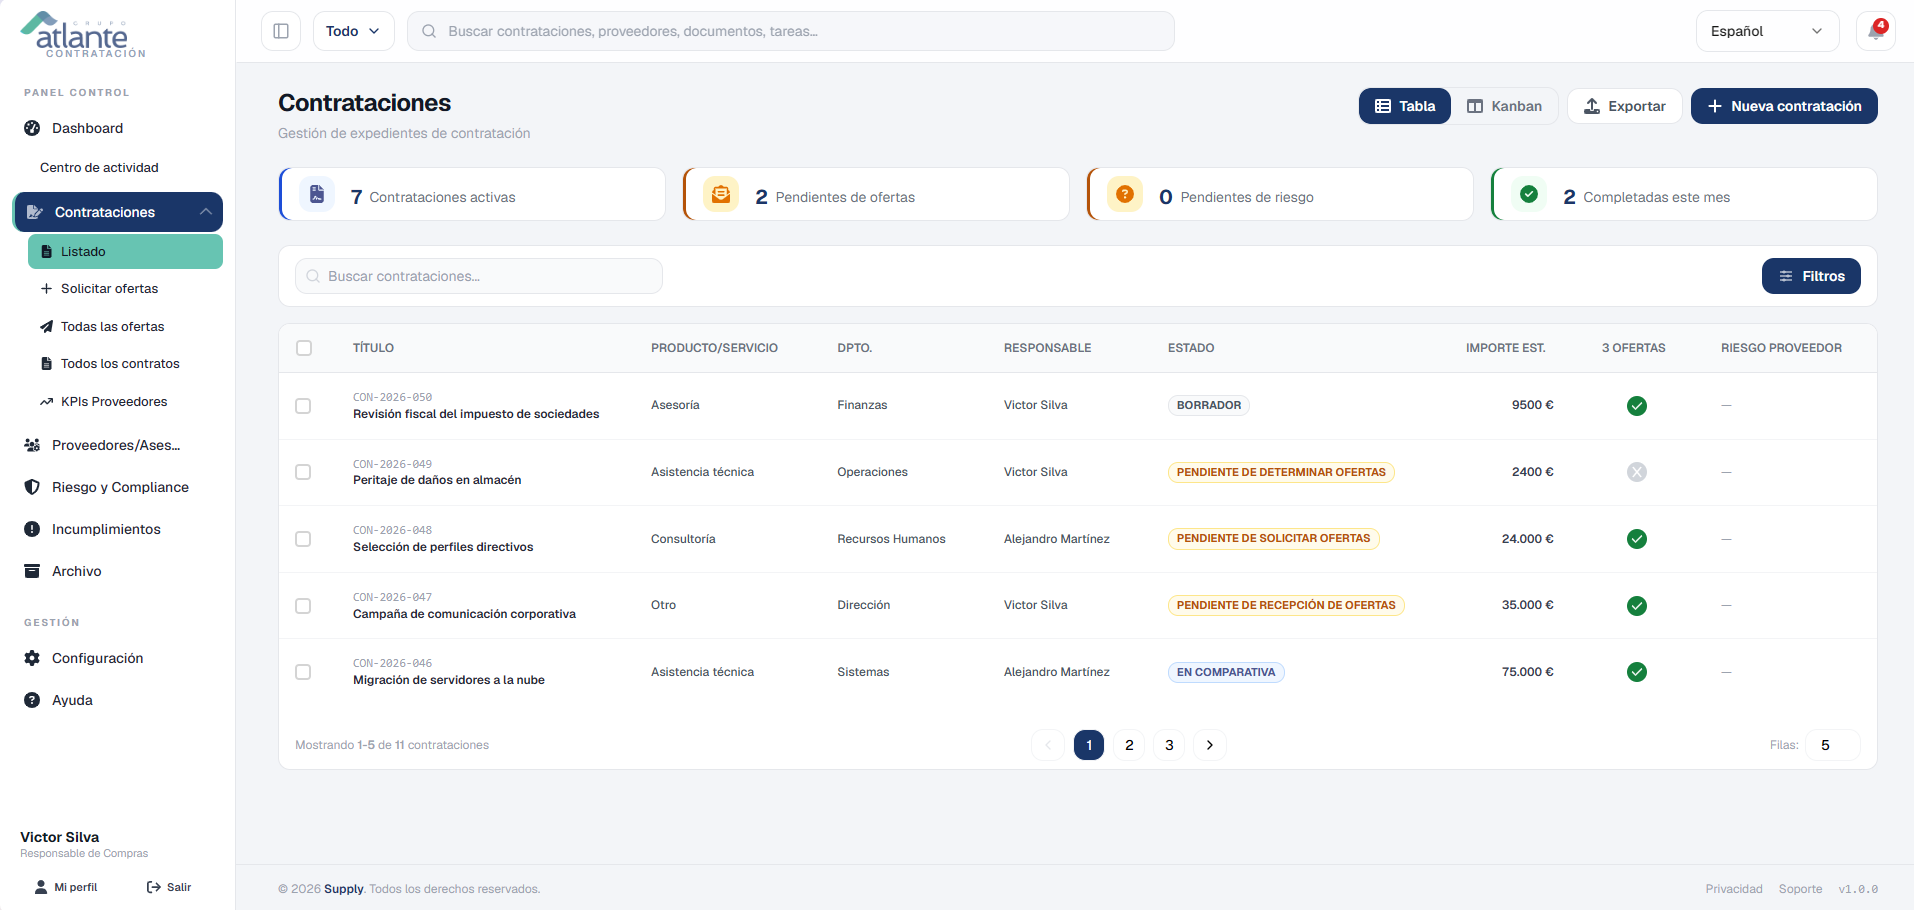The width and height of the screenshot is (1914, 910).
Task: Click the Pendientes de riesgo question icon
Action: pos(1125,194)
